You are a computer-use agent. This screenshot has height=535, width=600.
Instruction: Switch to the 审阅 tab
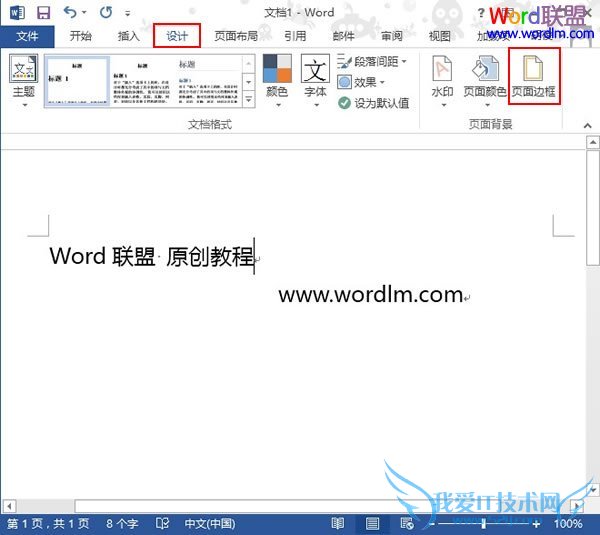(391, 36)
